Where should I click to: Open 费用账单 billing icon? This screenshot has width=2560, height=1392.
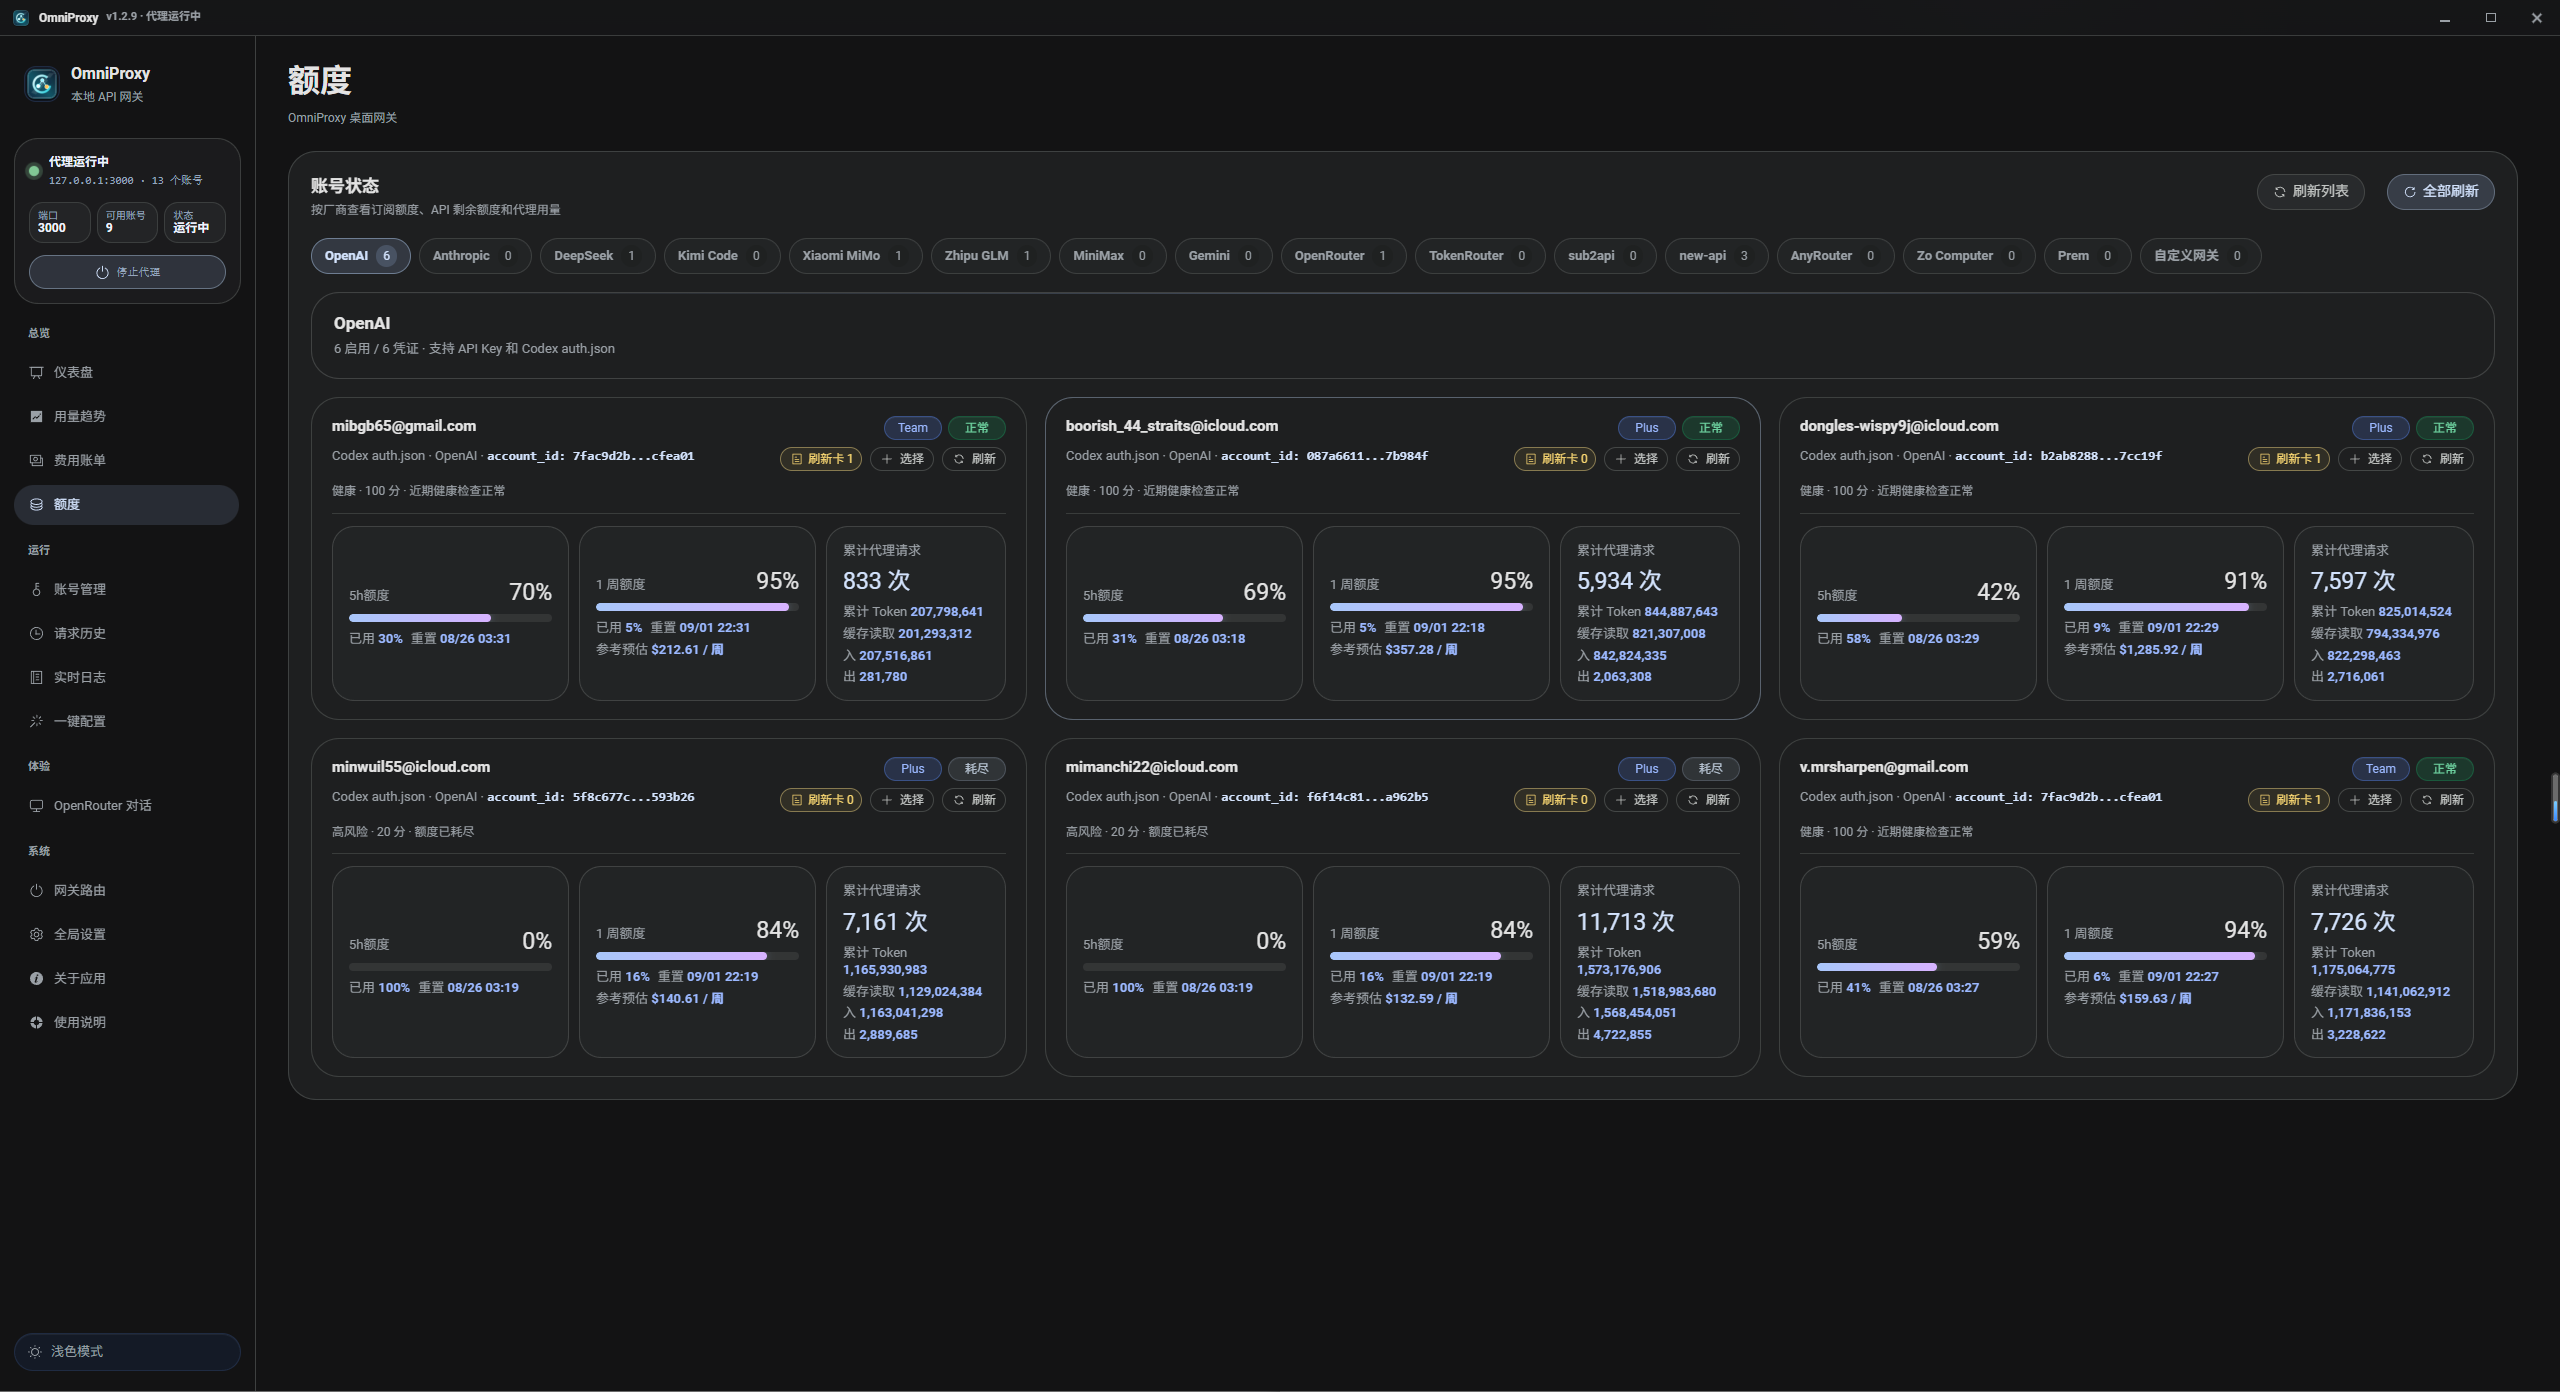37,460
